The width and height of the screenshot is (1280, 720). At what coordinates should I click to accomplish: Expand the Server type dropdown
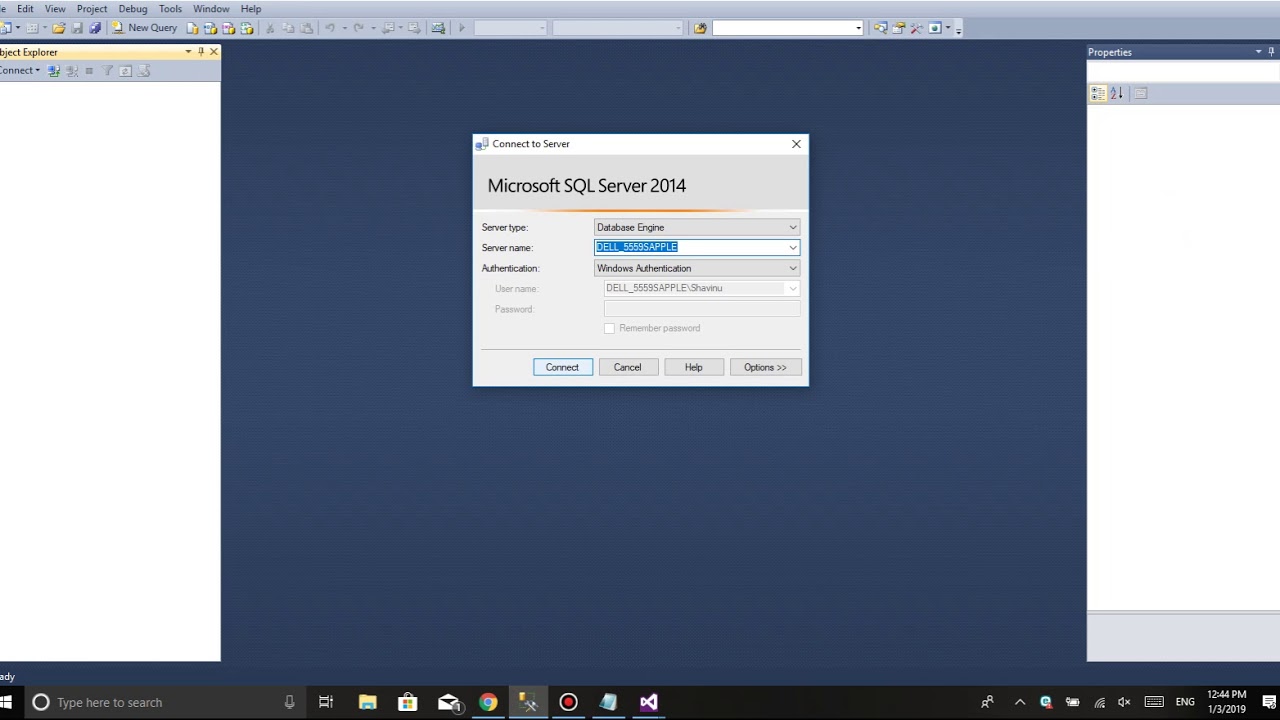[793, 227]
